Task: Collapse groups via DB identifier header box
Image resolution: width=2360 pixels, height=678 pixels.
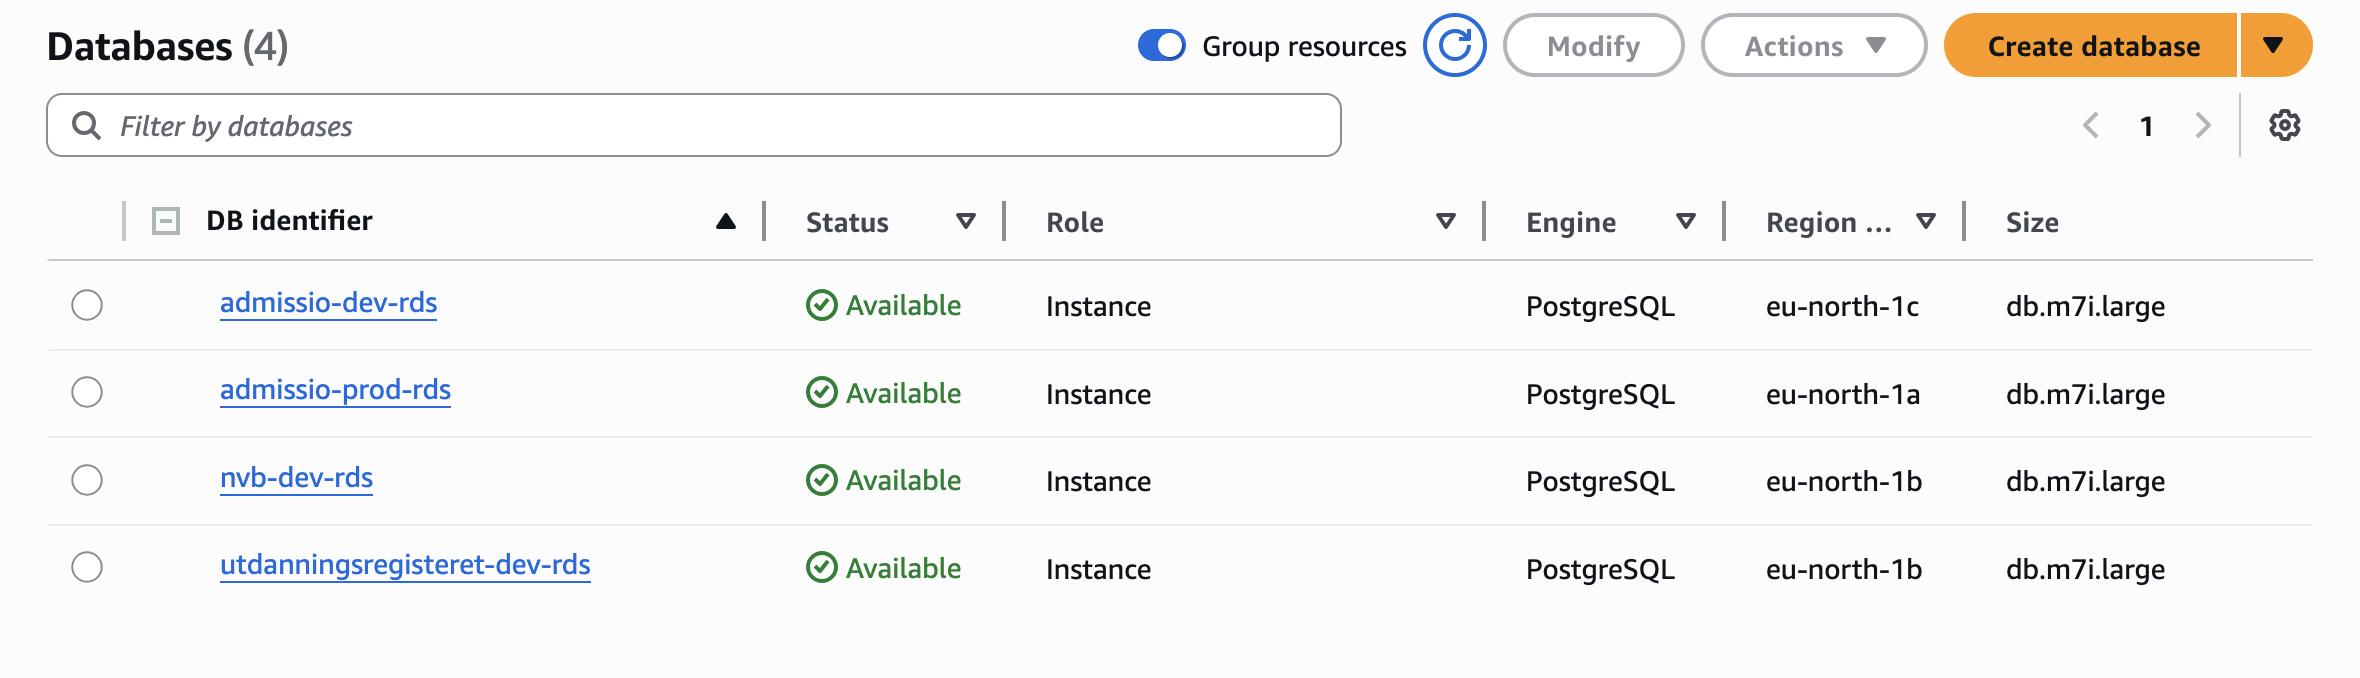Action: tap(166, 221)
